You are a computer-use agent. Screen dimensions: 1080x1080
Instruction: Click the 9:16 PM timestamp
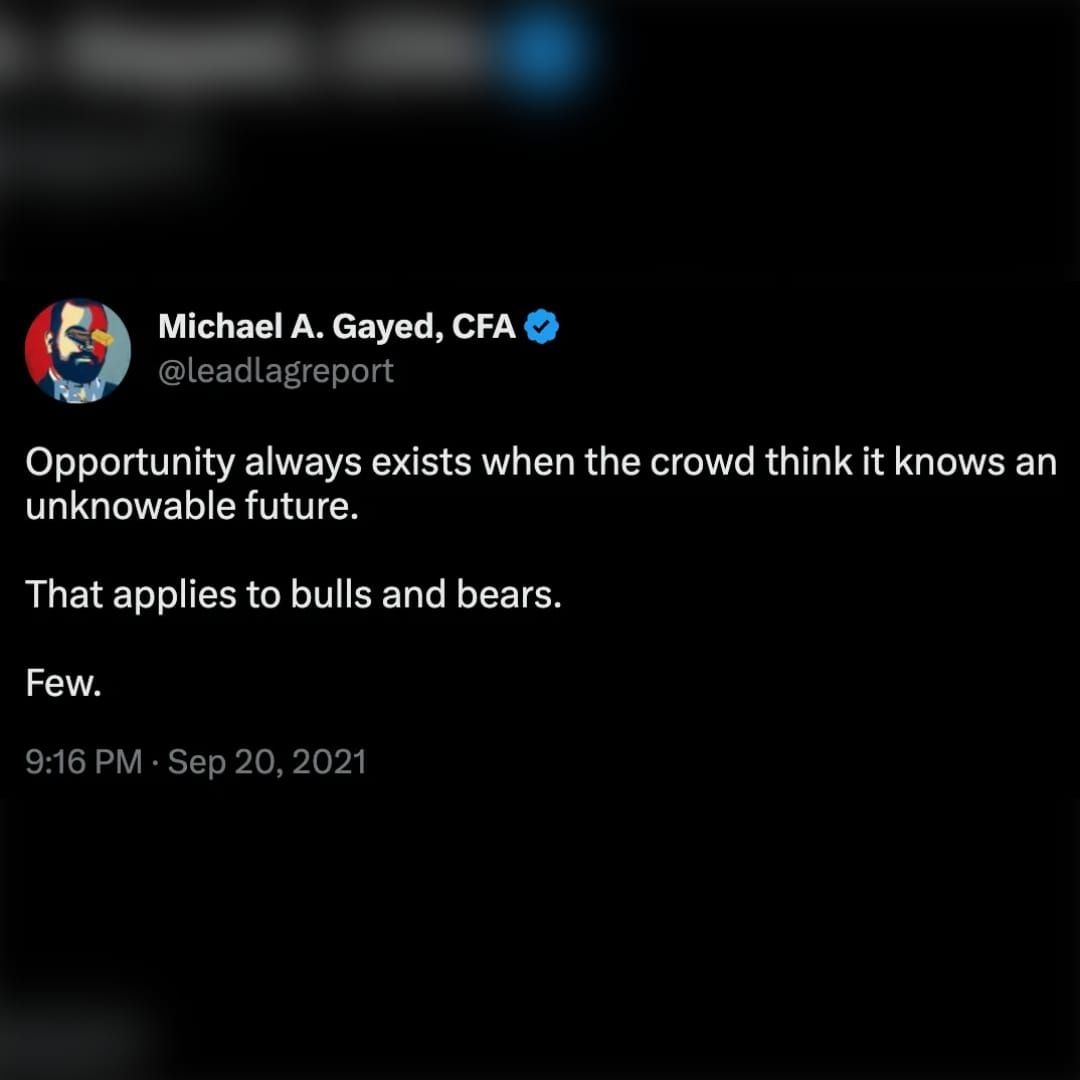click(83, 762)
